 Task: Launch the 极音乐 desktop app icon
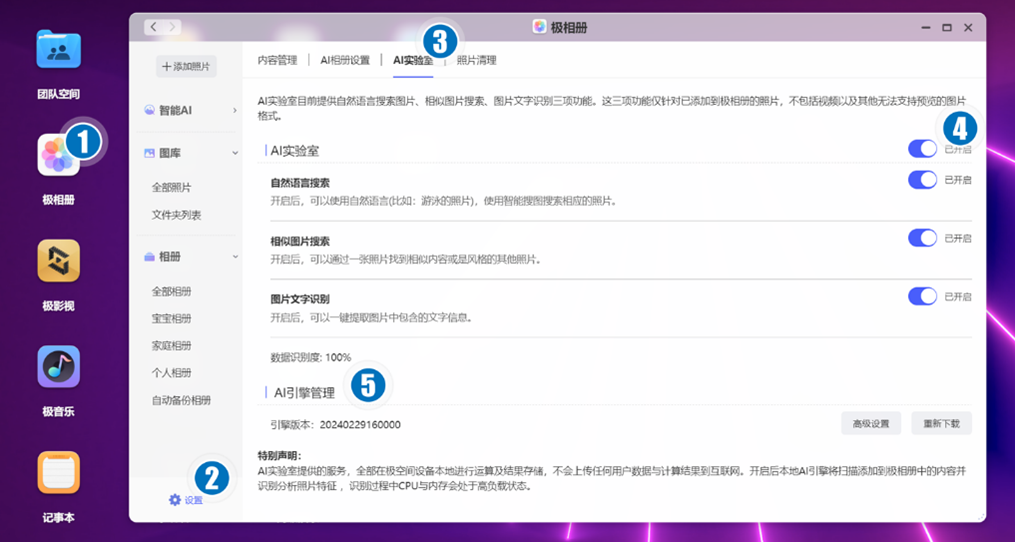58,367
